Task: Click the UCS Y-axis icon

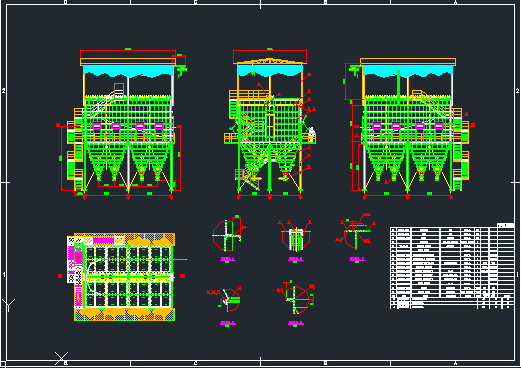Action: (9, 305)
